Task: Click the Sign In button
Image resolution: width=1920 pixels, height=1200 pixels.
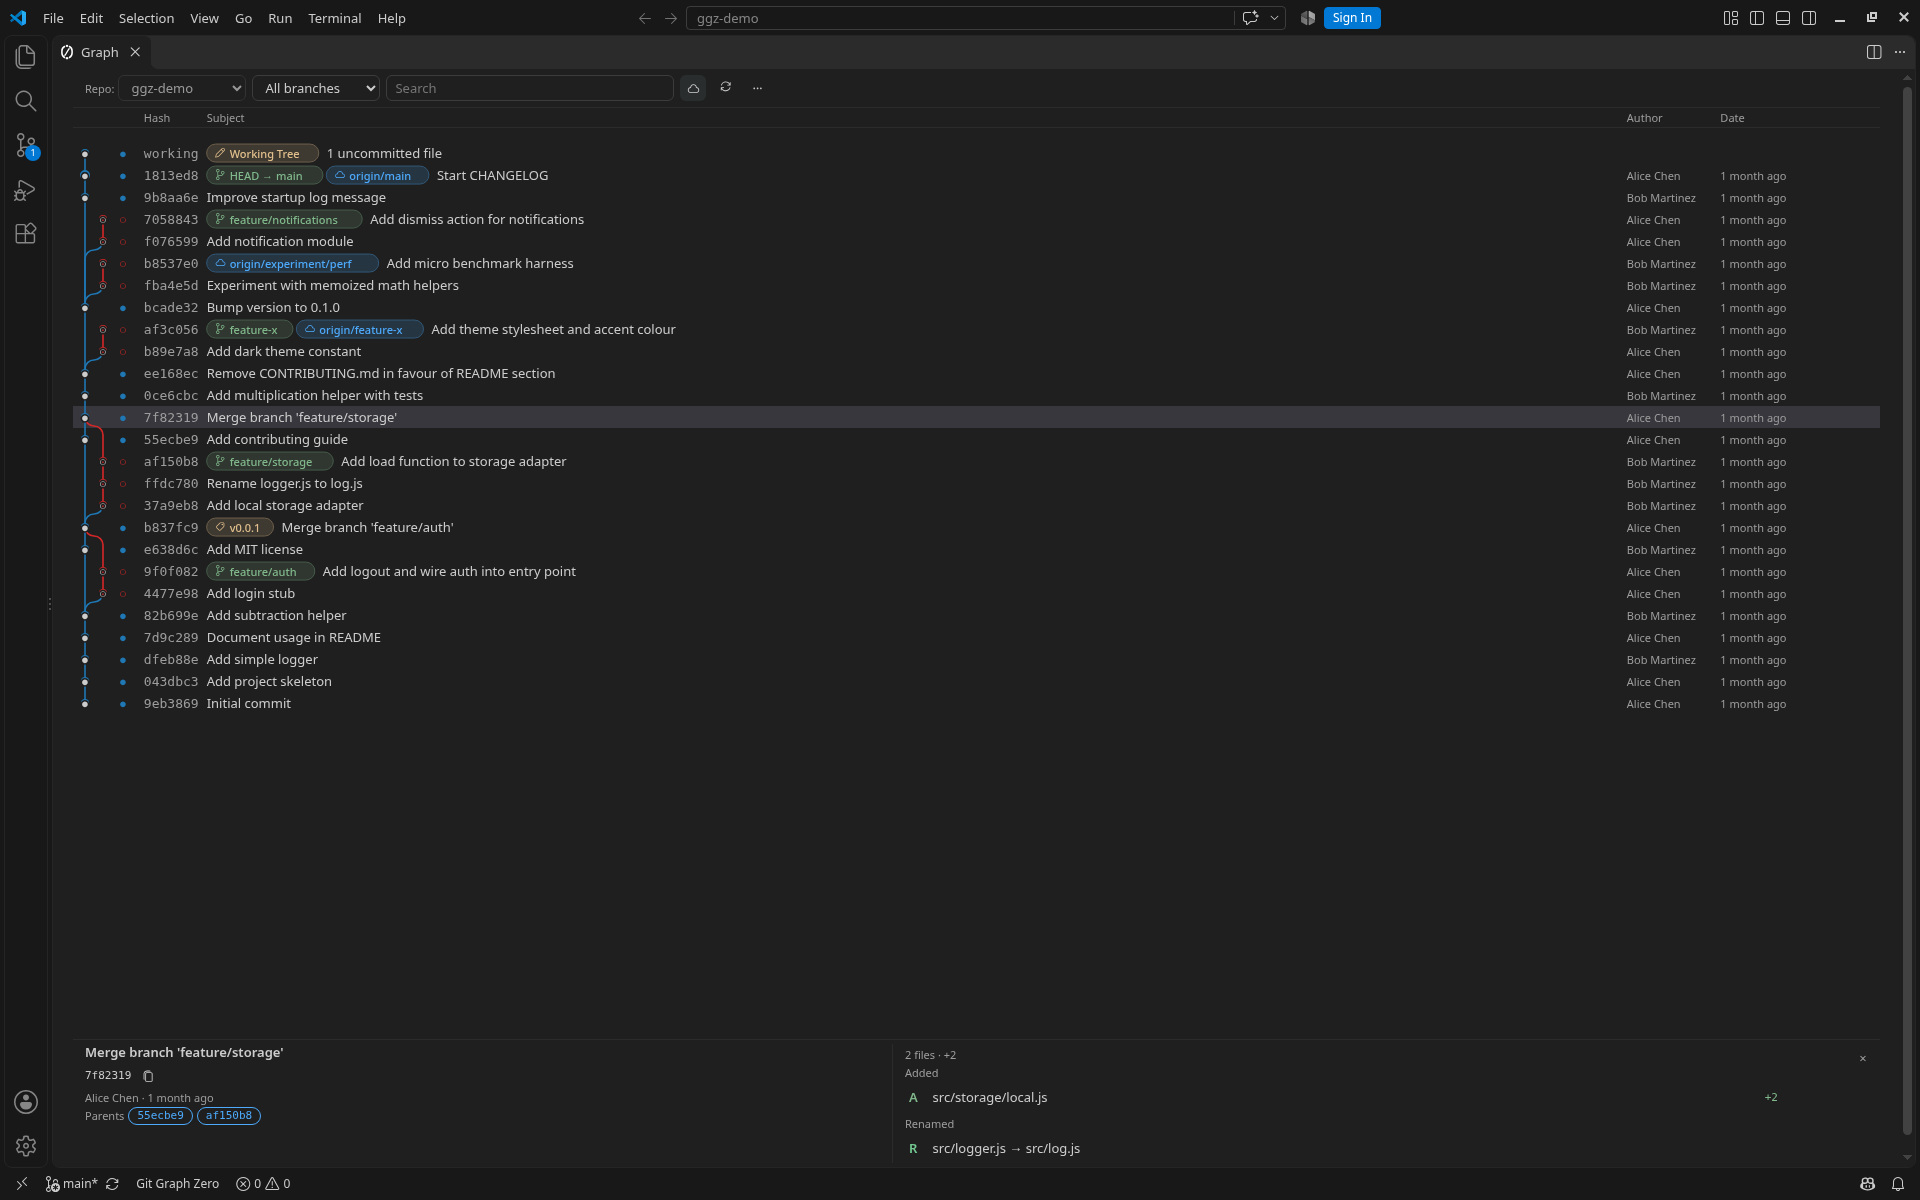Action: click(x=1352, y=18)
